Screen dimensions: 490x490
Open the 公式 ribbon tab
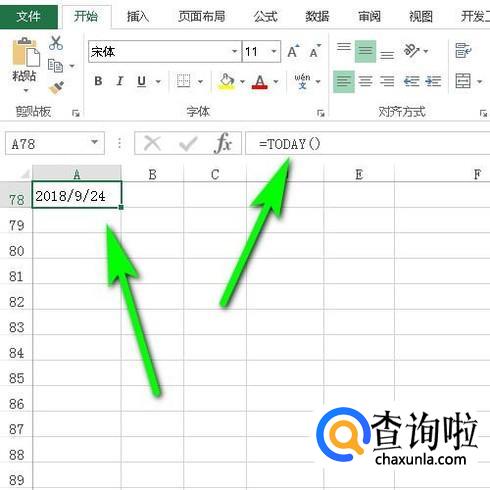[x=265, y=16]
